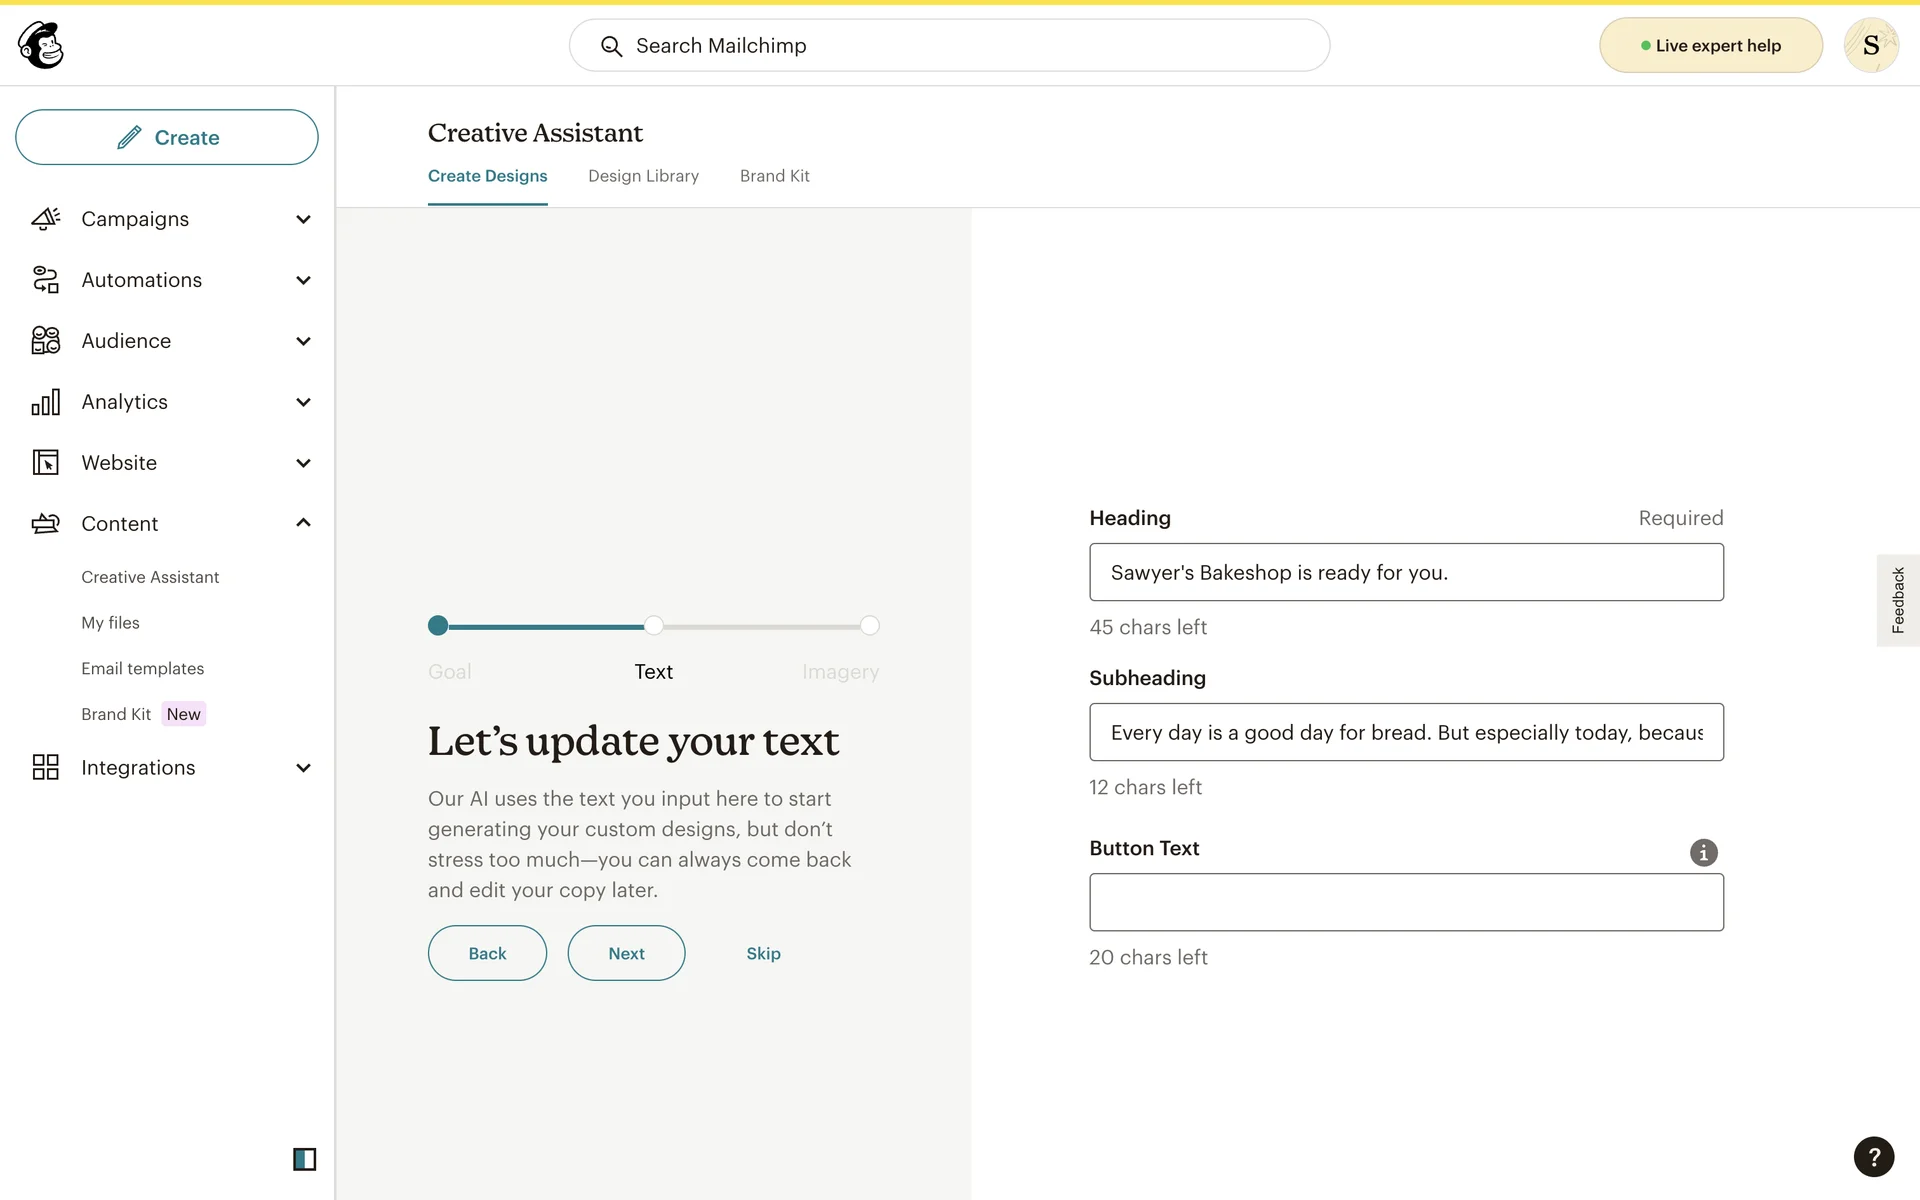This screenshot has height=1200, width=1920.
Task: Collapse the Content section chevron
Action: coord(303,523)
